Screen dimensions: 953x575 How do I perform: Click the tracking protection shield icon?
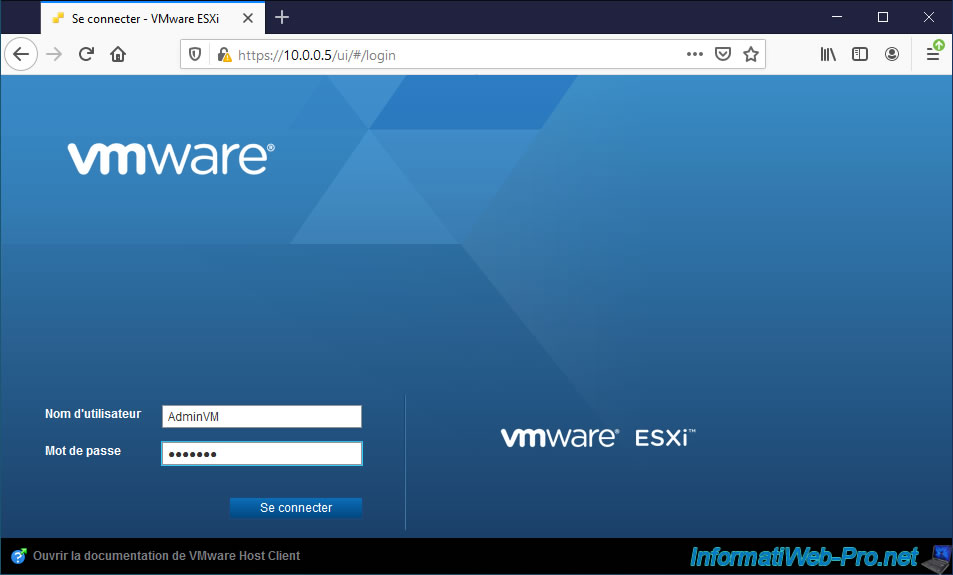tap(195, 55)
